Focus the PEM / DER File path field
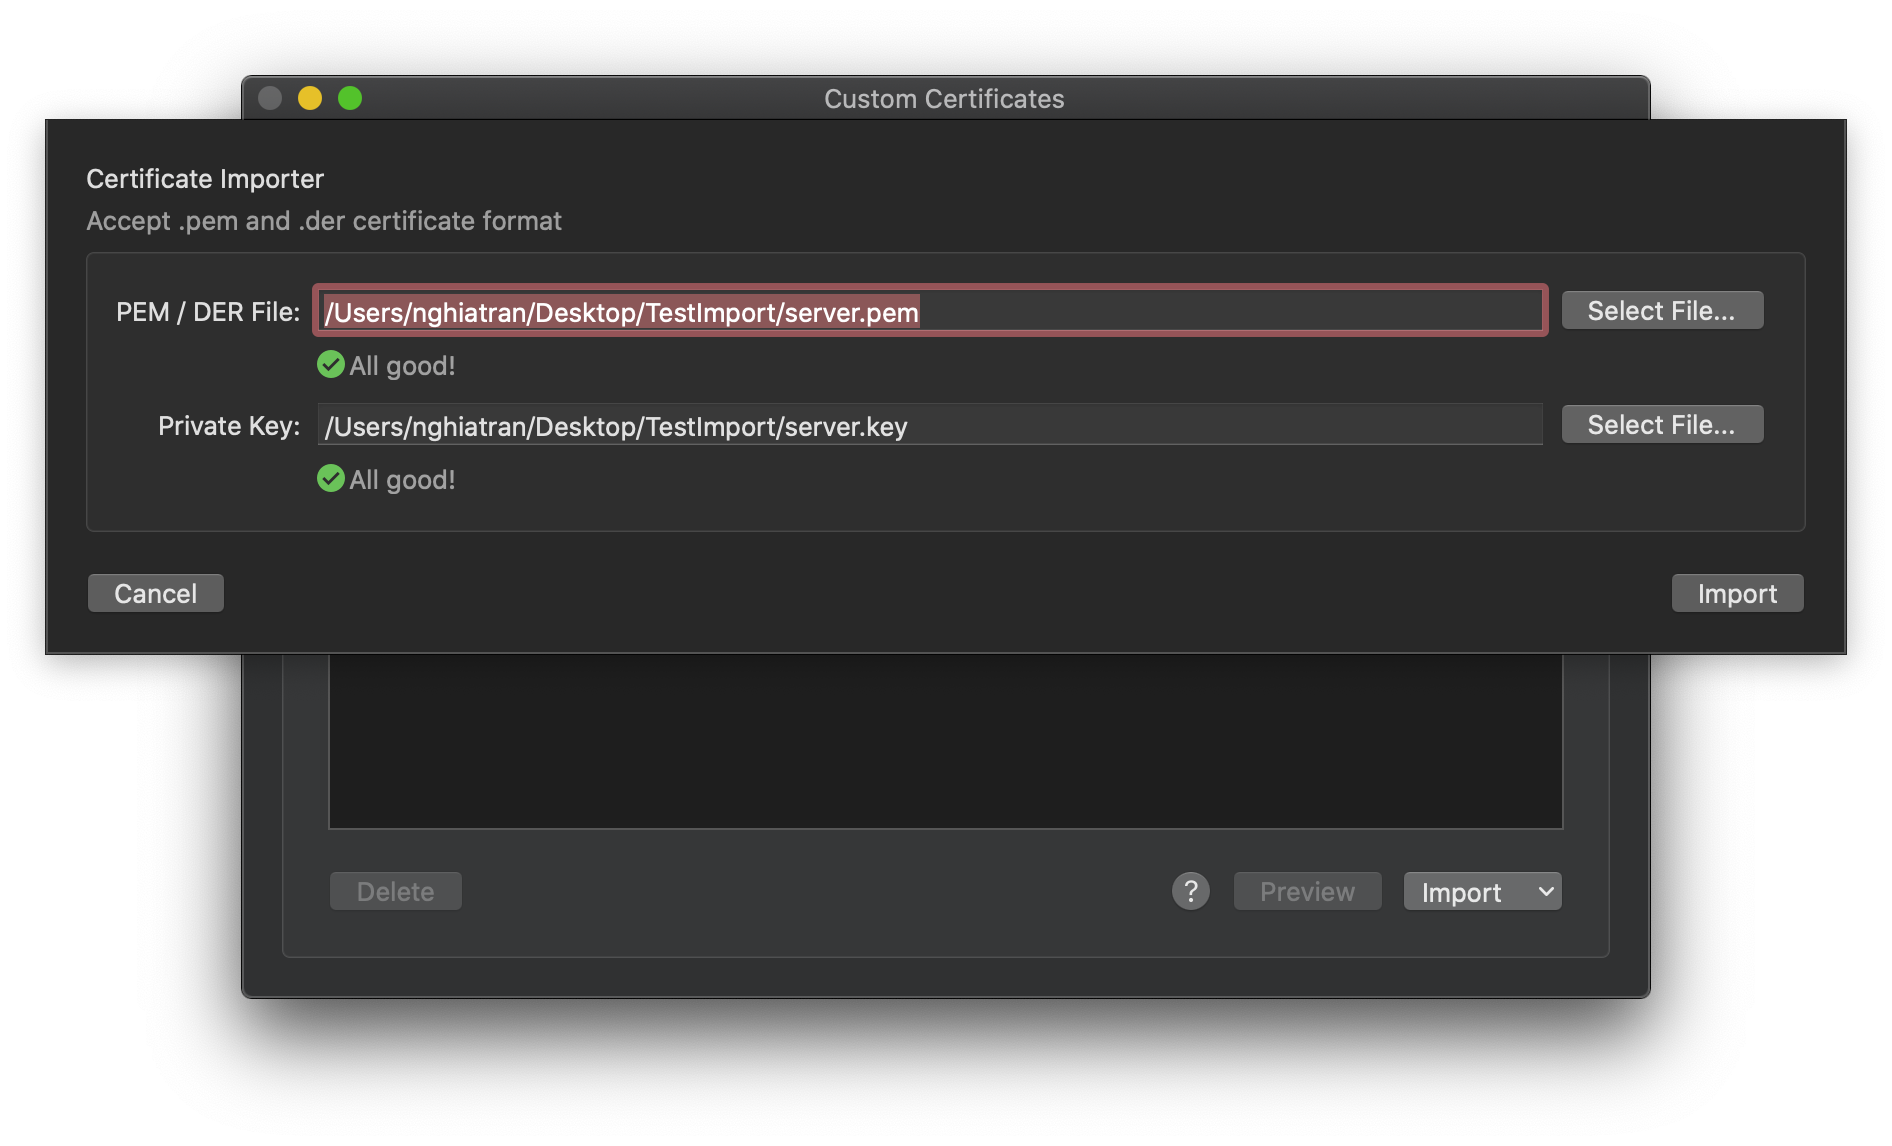The image size is (1892, 1146). (x=930, y=311)
